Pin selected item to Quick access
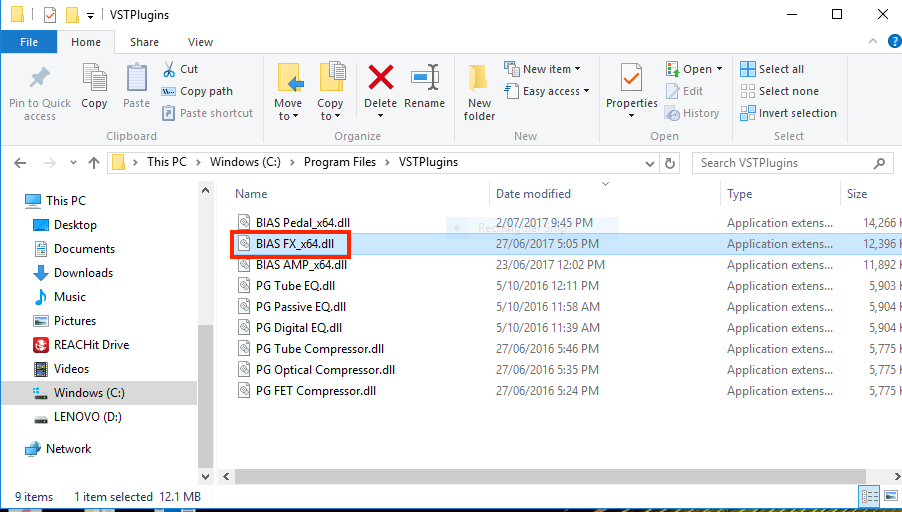 coord(40,93)
